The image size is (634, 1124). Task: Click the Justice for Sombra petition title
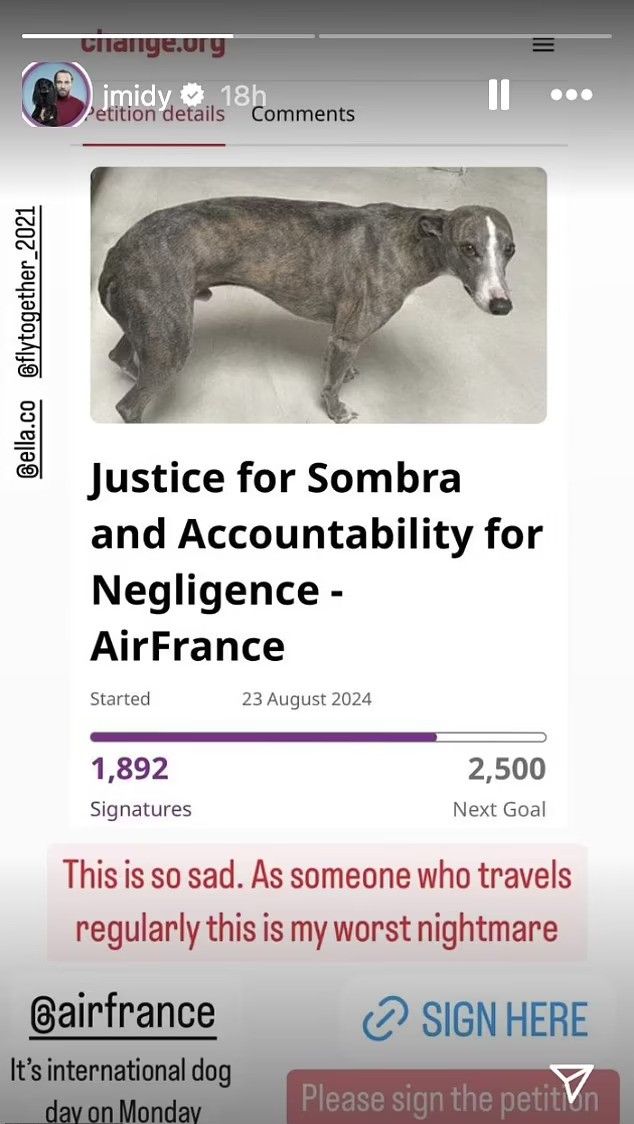point(316,563)
